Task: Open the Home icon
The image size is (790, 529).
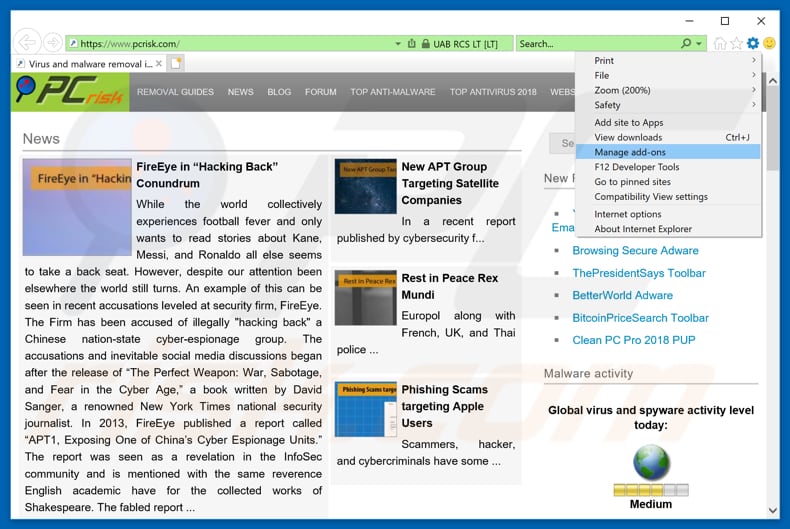Action: (x=720, y=43)
